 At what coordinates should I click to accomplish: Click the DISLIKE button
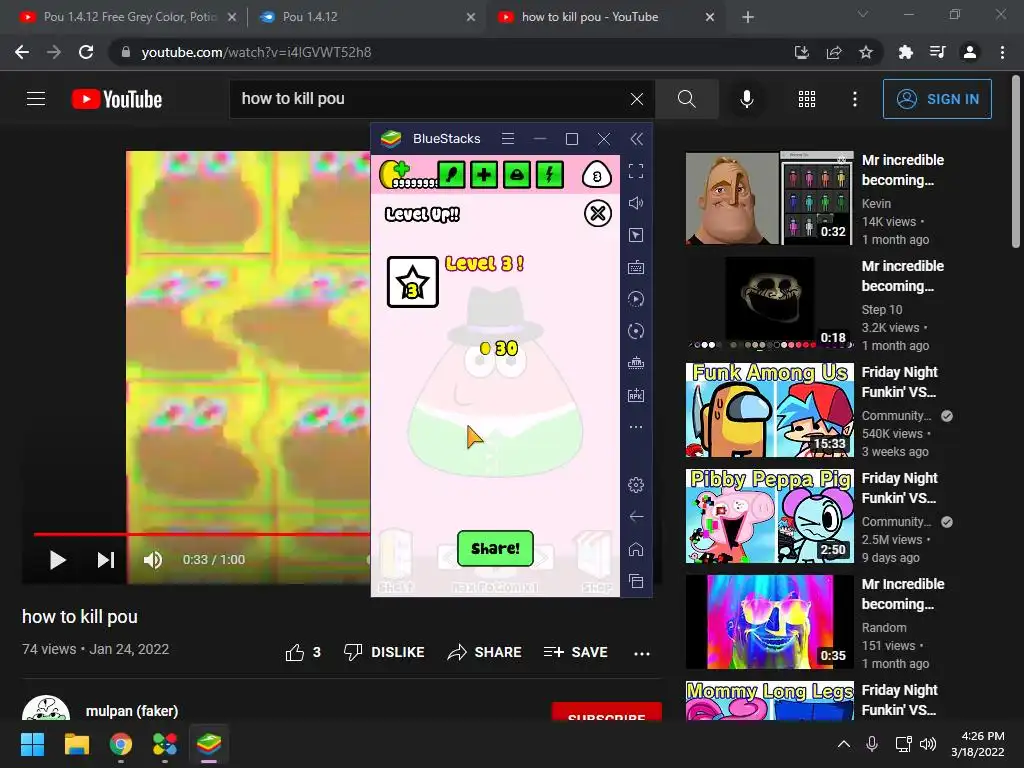(x=384, y=652)
